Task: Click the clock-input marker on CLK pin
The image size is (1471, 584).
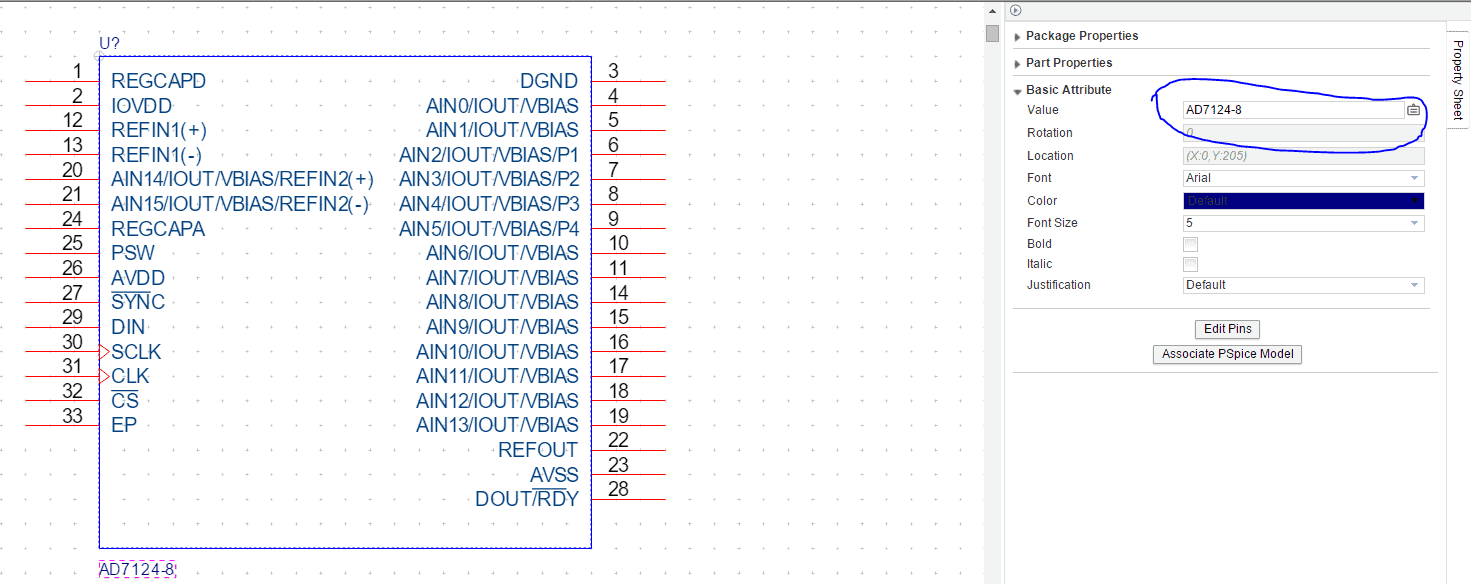Action: 104,376
